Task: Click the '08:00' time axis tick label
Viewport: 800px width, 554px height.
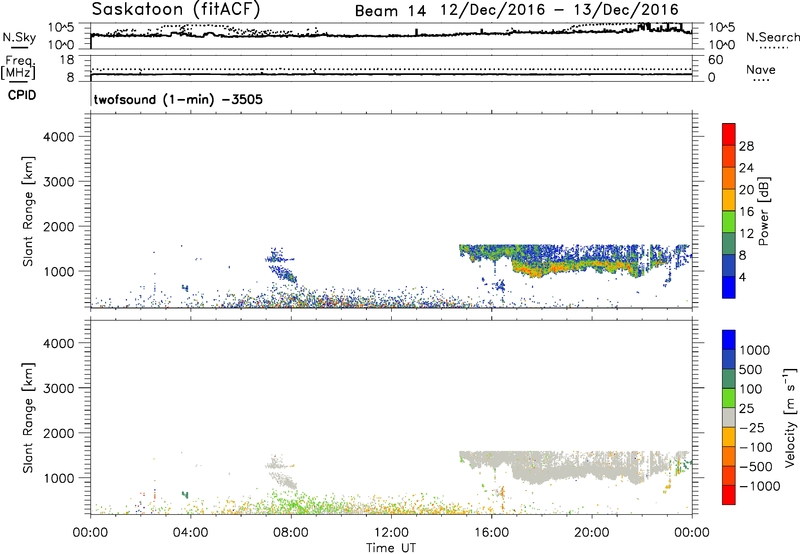Action: pos(291,533)
